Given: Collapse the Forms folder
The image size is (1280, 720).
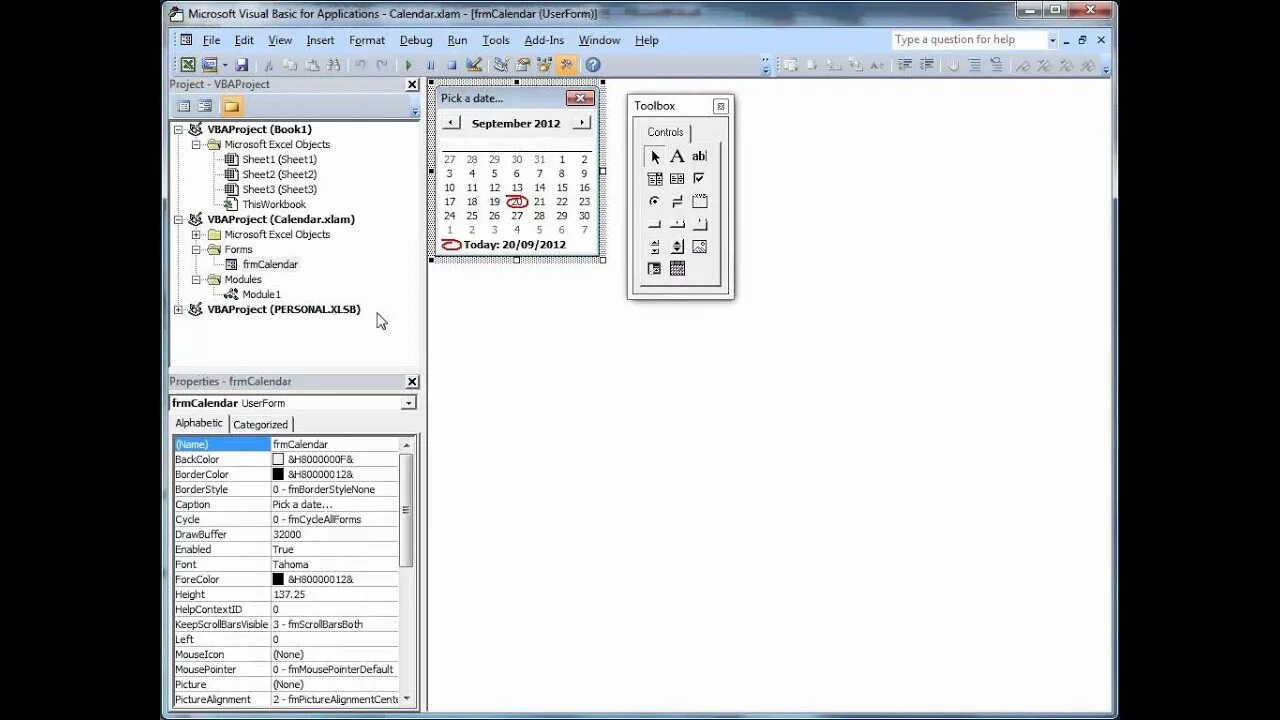Looking at the screenshot, I should click(x=197, y=249).
